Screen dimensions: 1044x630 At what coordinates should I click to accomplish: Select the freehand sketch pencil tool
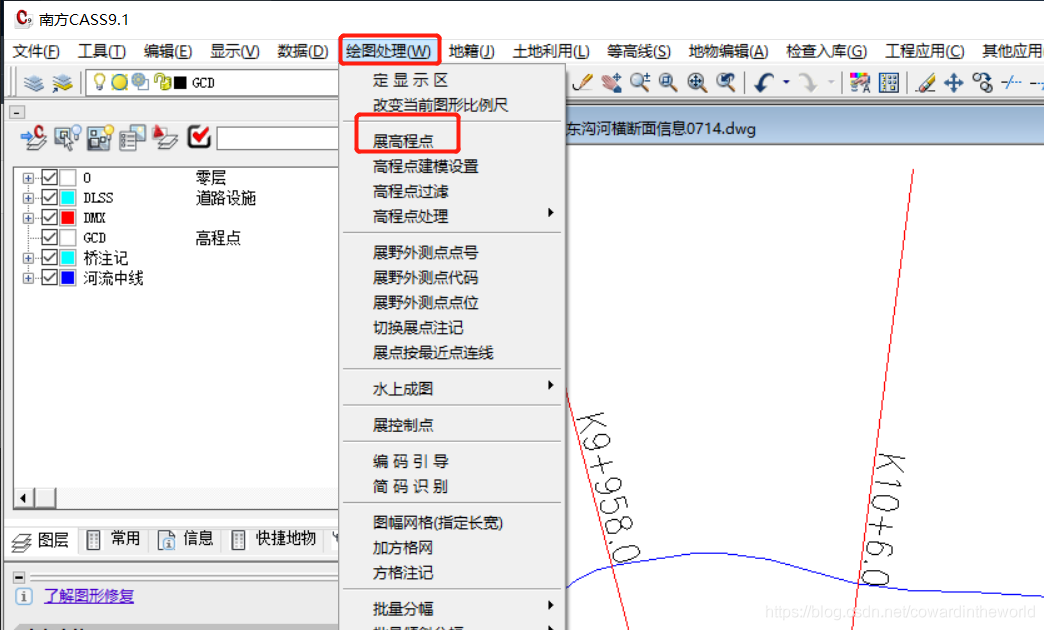pos(583,83)
